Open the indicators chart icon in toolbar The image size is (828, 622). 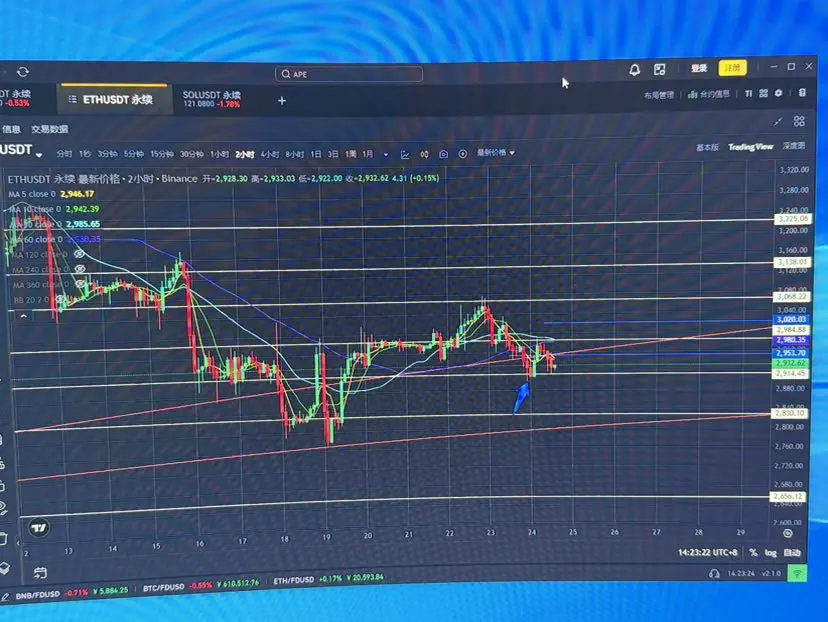pos(405,154)
